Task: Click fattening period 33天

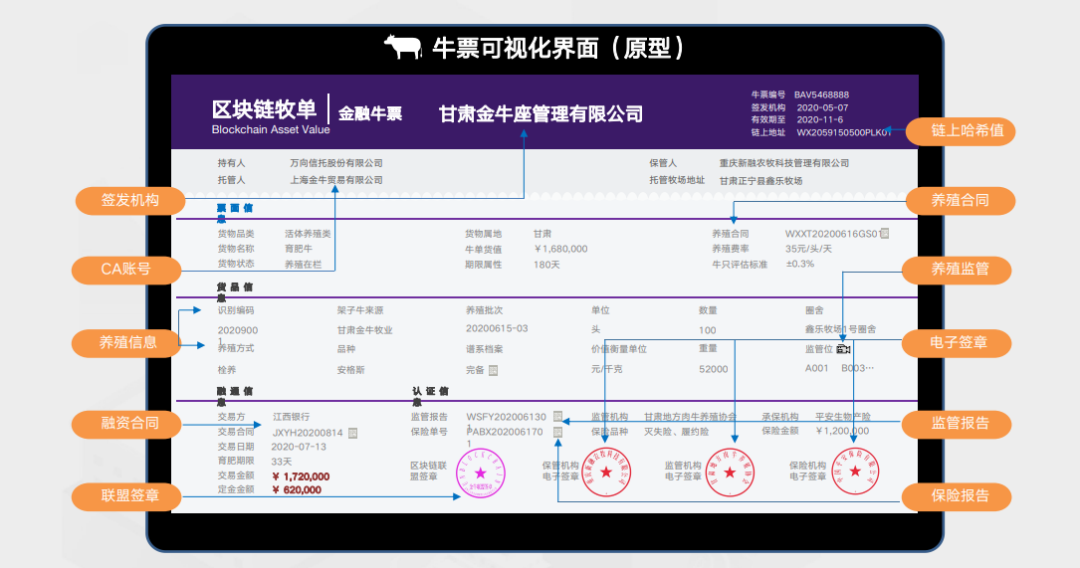Action: coord(281,461)
